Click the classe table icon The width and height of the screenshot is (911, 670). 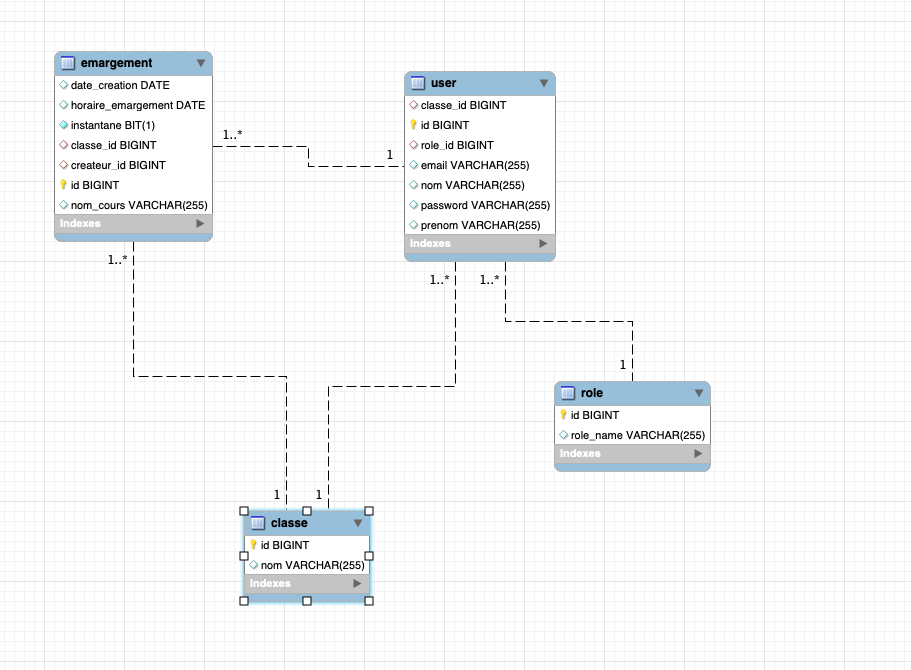[258, 523]
